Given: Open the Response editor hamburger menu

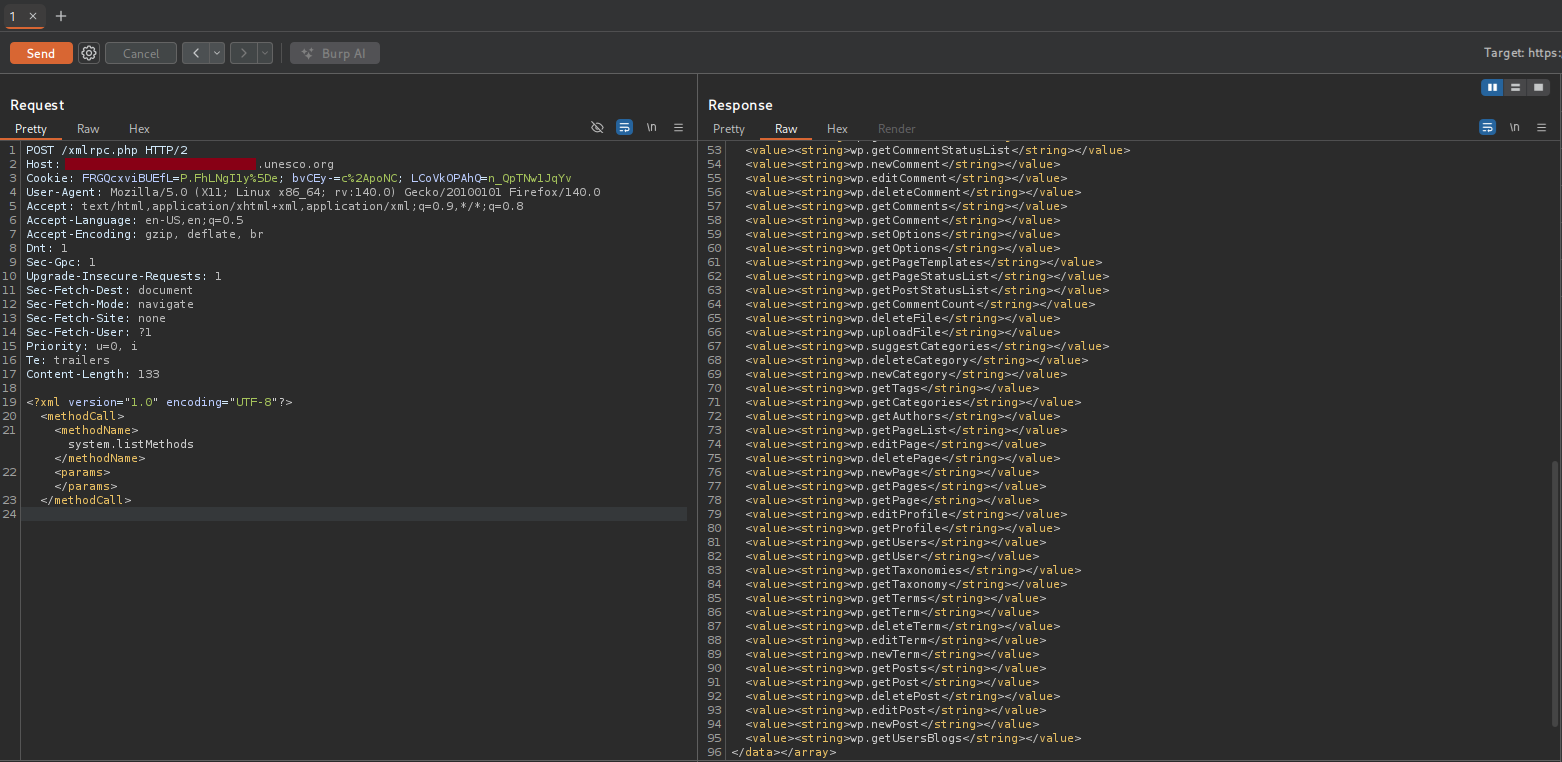Looking at the screenshot, I should [x=1541, y=127].
